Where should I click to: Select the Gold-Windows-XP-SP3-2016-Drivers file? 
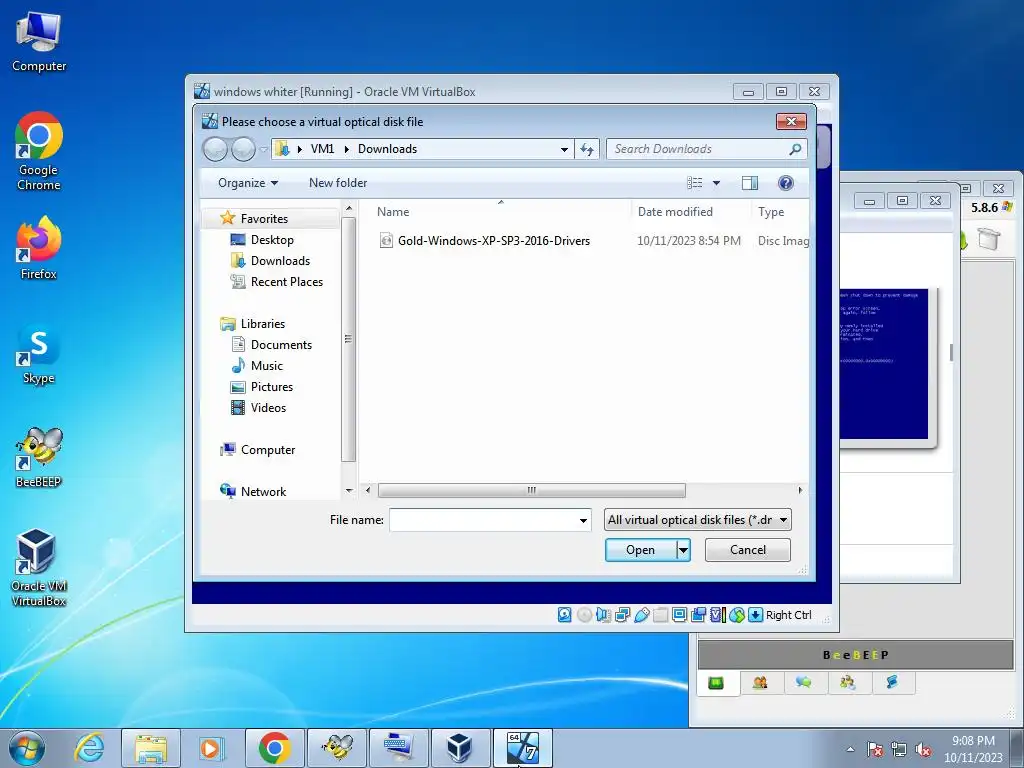[x=494, y=240]
